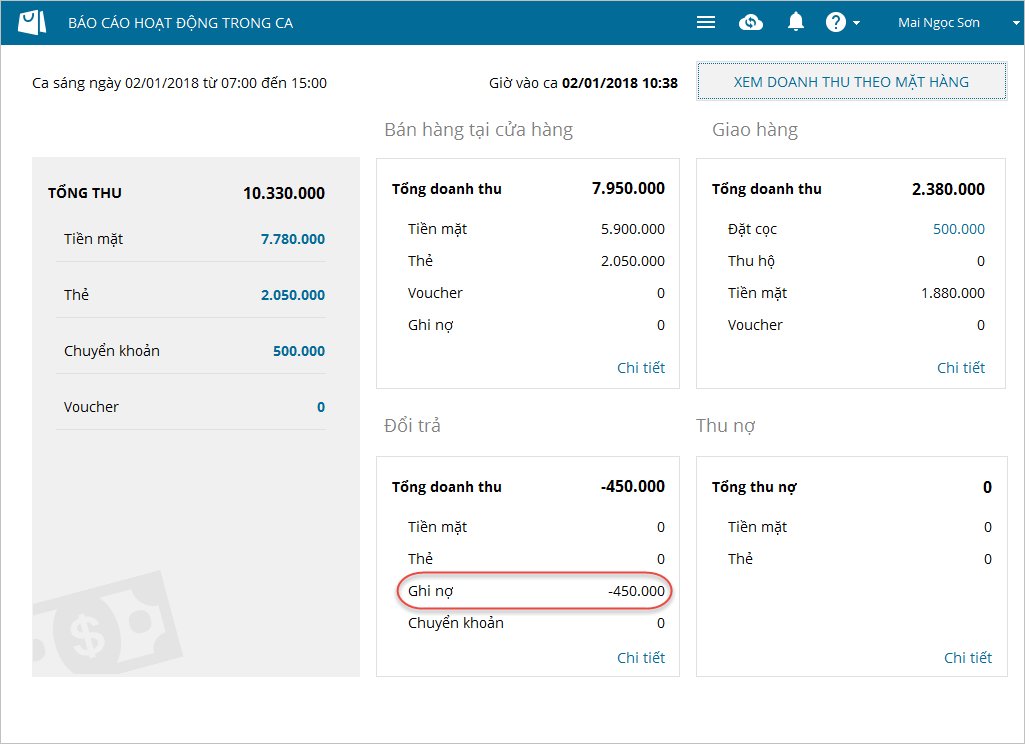Viewport: 1025px width, 744px height.
Task: Open the notifications bell
Action: pos(796,22)
